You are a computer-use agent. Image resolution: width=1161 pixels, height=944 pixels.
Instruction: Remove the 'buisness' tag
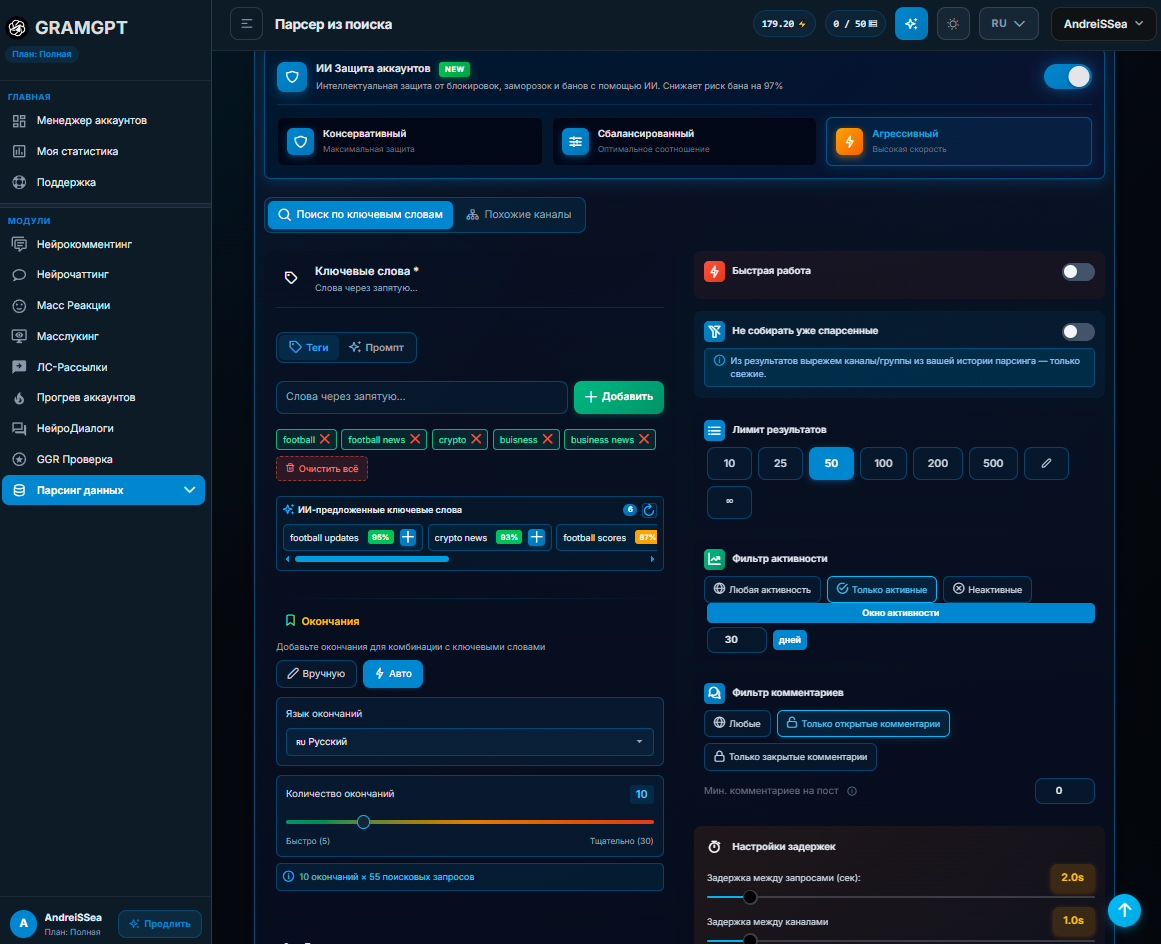point(547,439)
